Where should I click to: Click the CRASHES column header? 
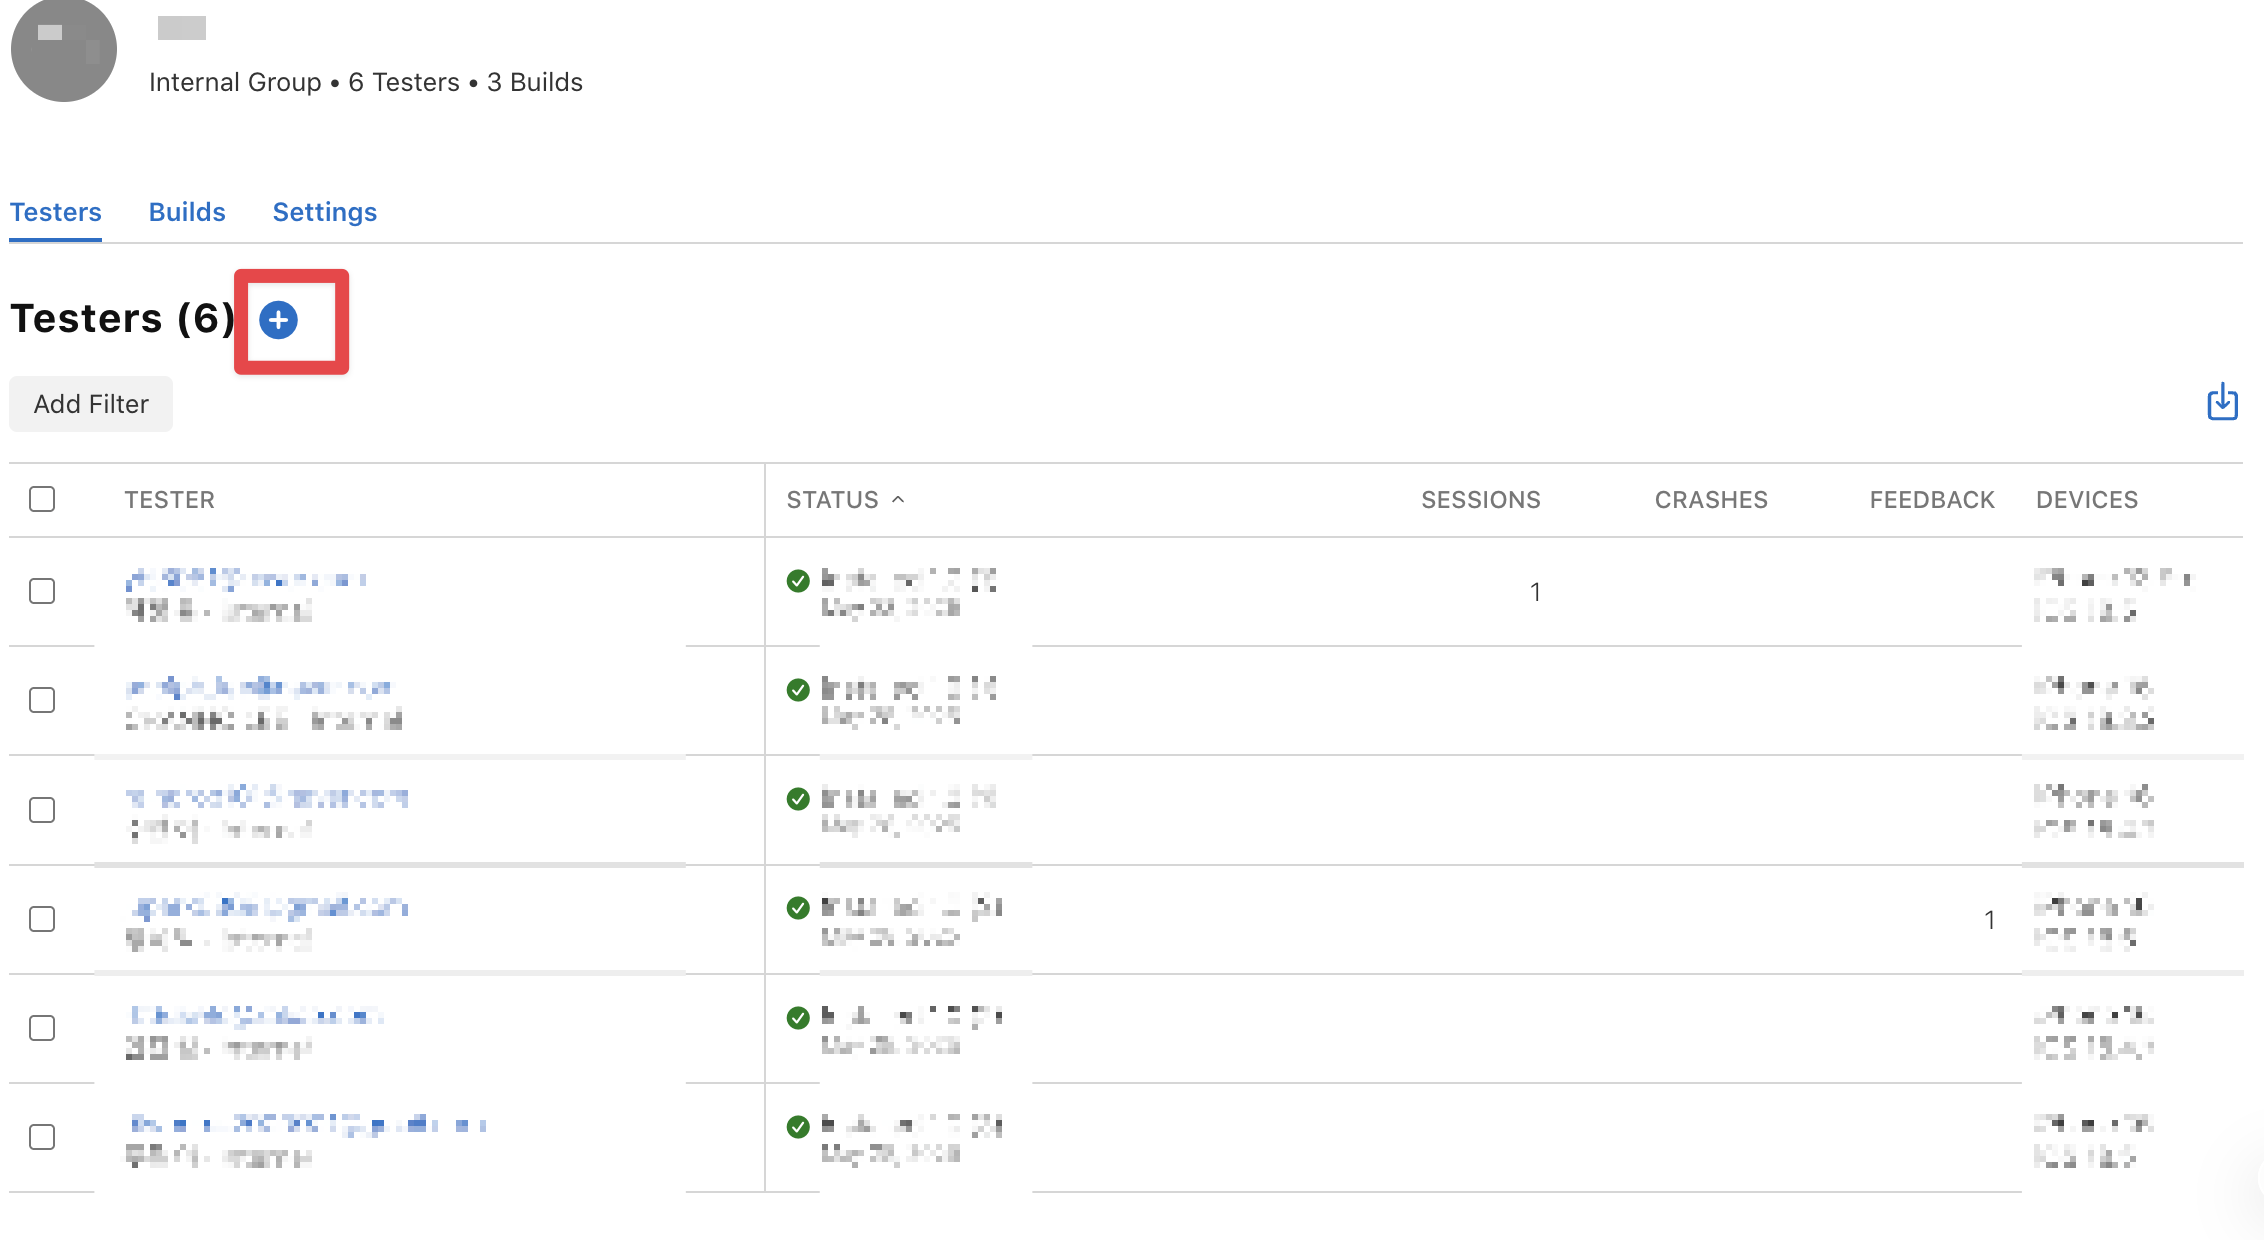(x=1710, y=500)
